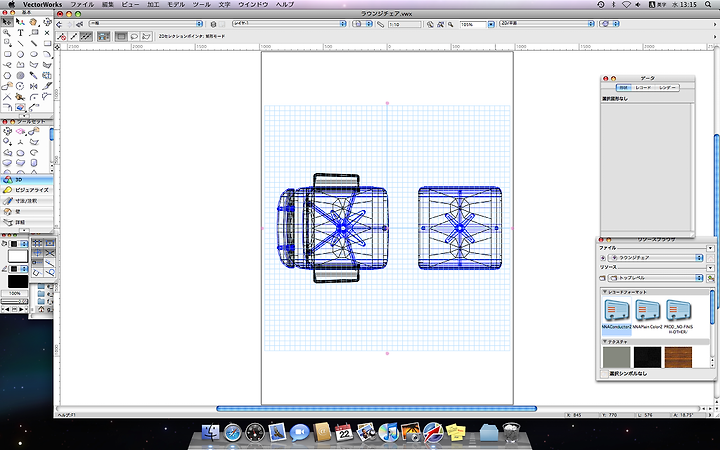The height and width of the screenshot is (450, 720).
Task: Select the Oval tool
Action: [34, 54]
